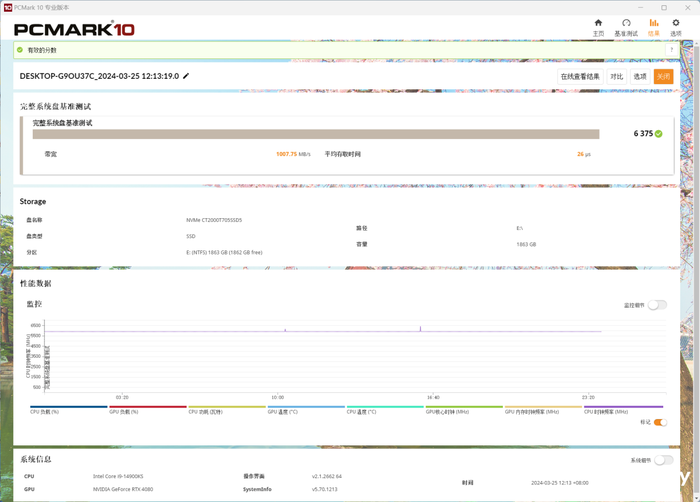Click partition text E: (NTFS) 1863 GB
The height and width of the screenshot is (502, 700).
tap(224, 252)
